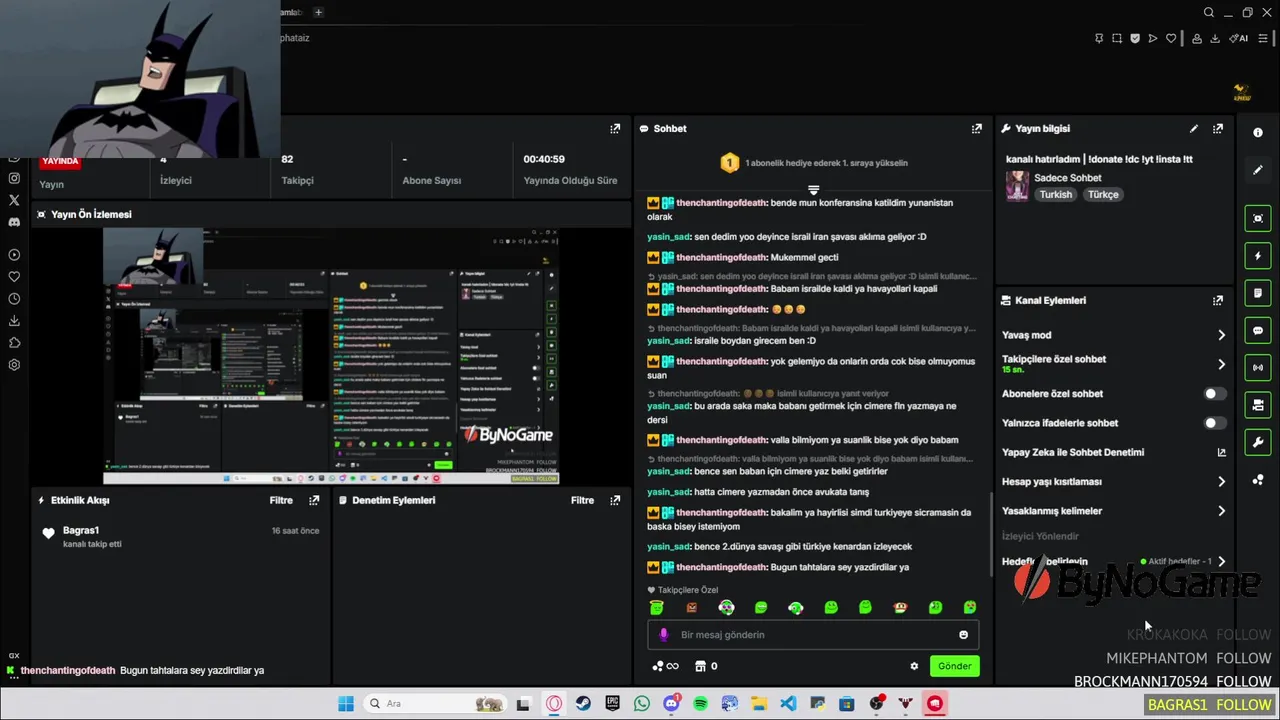1280x720 pixels.
Task: Open Yapay Zeka ile Sohbet Denetimi link
Action: (x=1114, y=452)
